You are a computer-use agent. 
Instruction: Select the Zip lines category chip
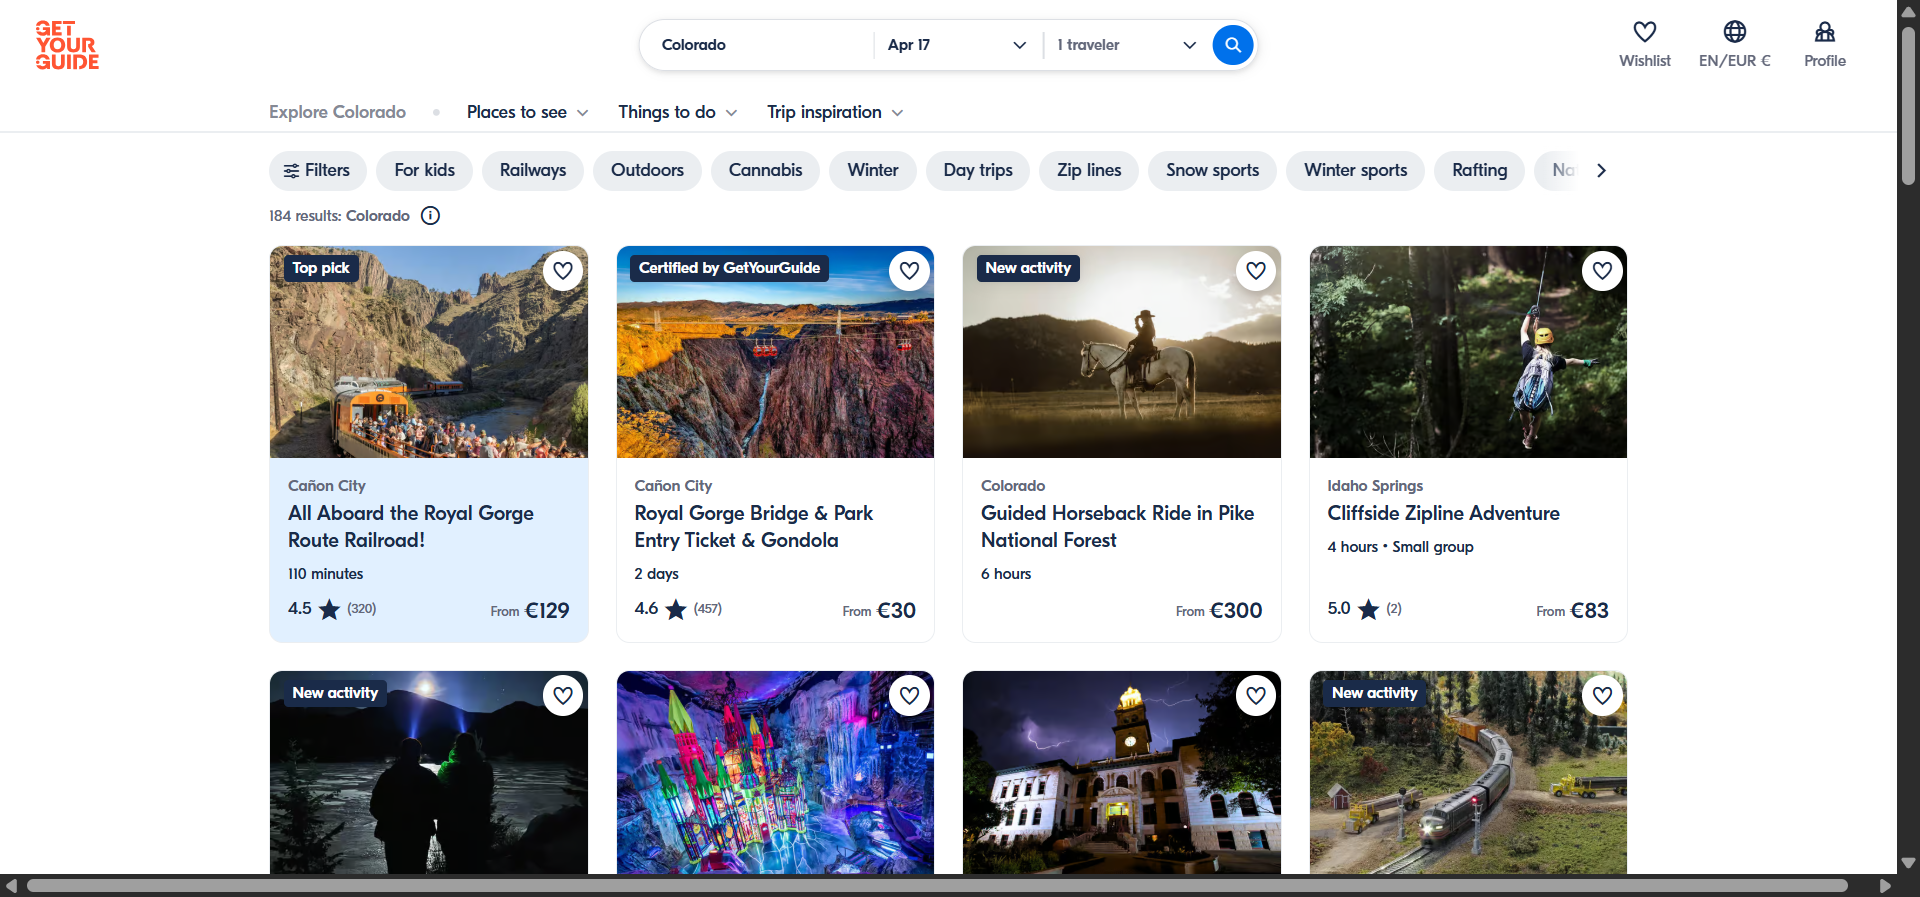(x=1089, y=170)
